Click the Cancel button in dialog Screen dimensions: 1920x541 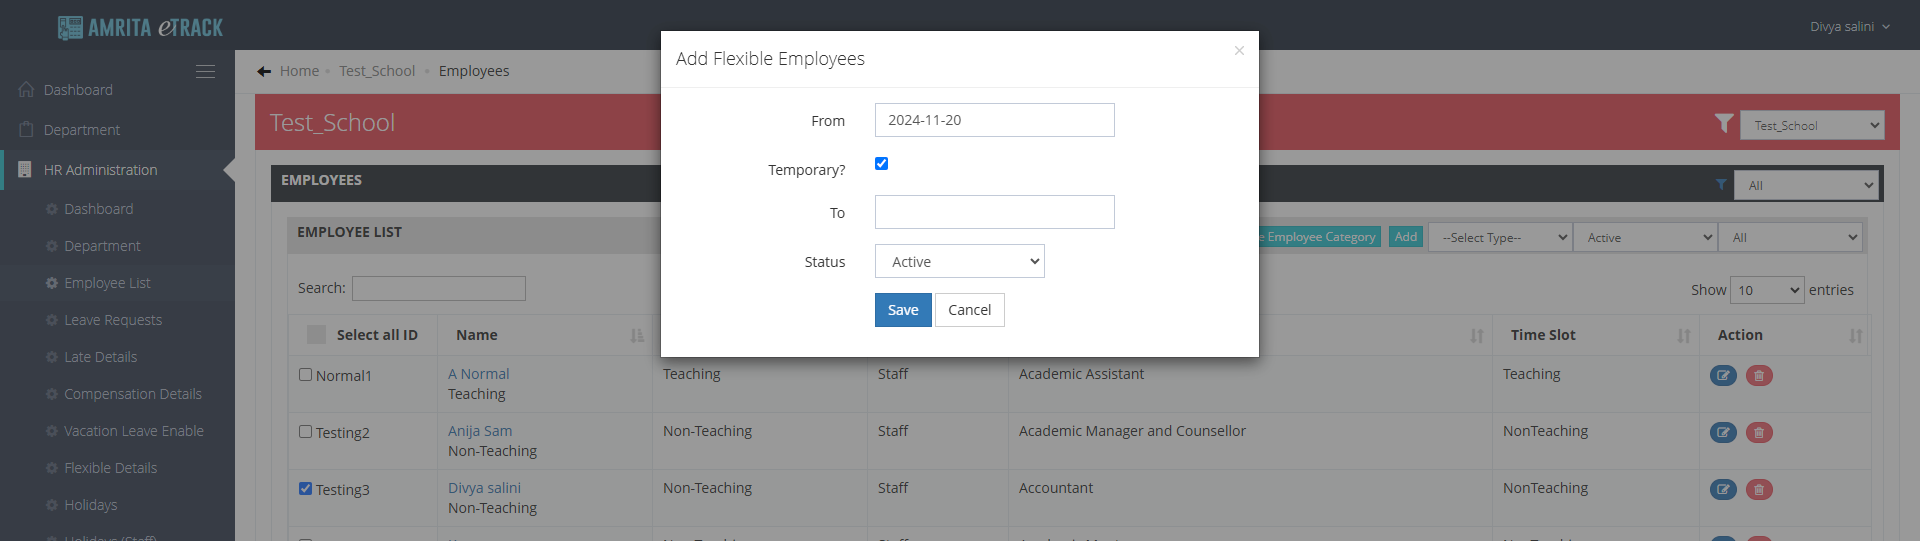969,310
